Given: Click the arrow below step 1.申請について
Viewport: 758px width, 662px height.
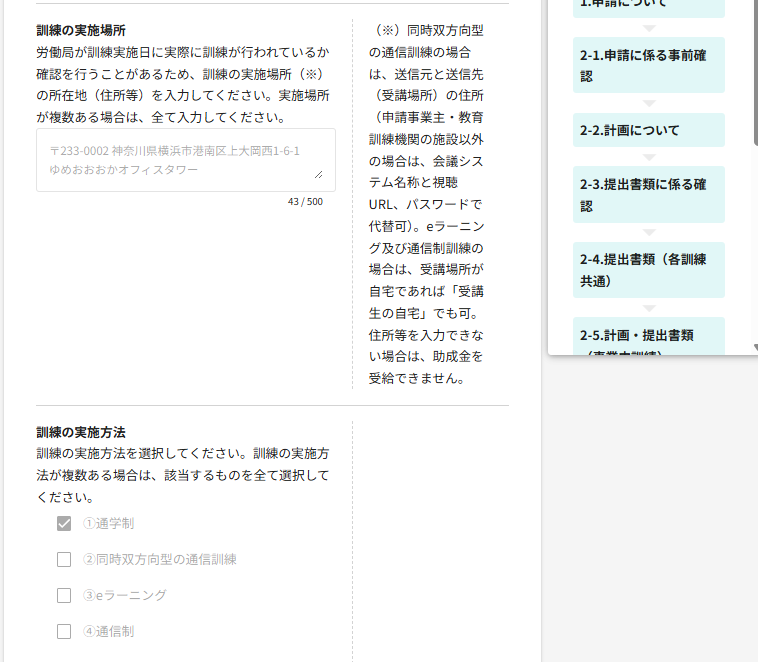Looking at the screenshot, I should tap(648, 28).
